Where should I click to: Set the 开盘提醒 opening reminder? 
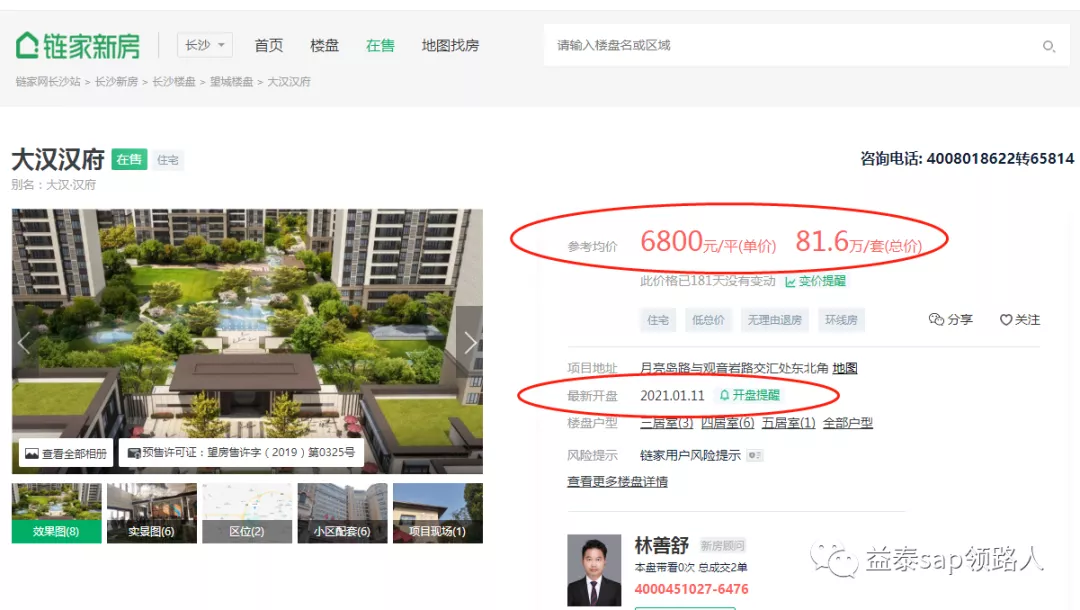pos(749,395)
